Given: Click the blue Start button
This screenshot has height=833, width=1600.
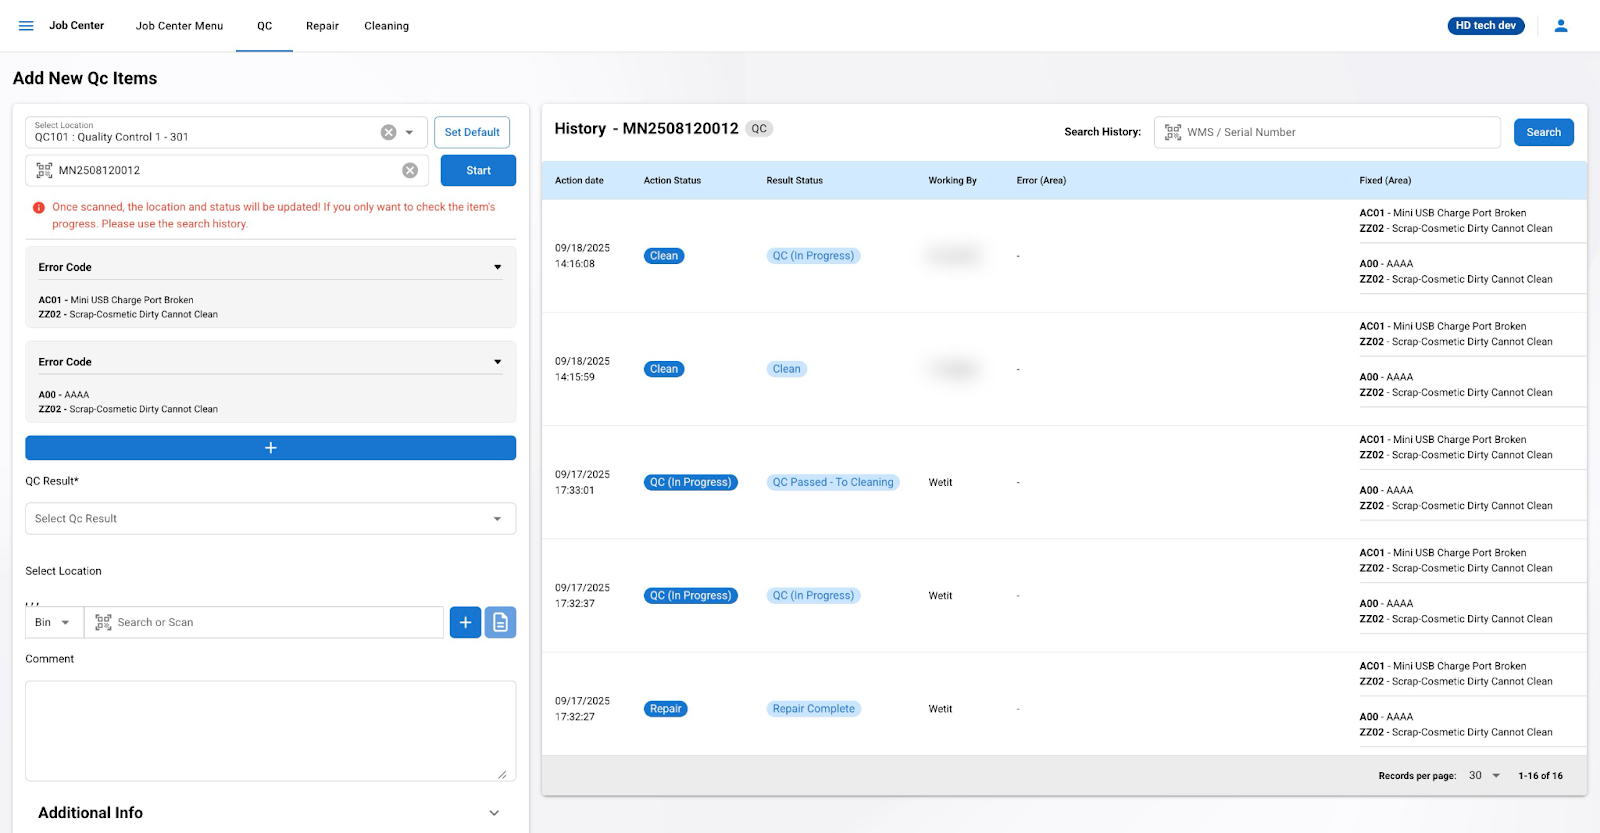Looking at the screenshot, I should (x=478, y=171).
